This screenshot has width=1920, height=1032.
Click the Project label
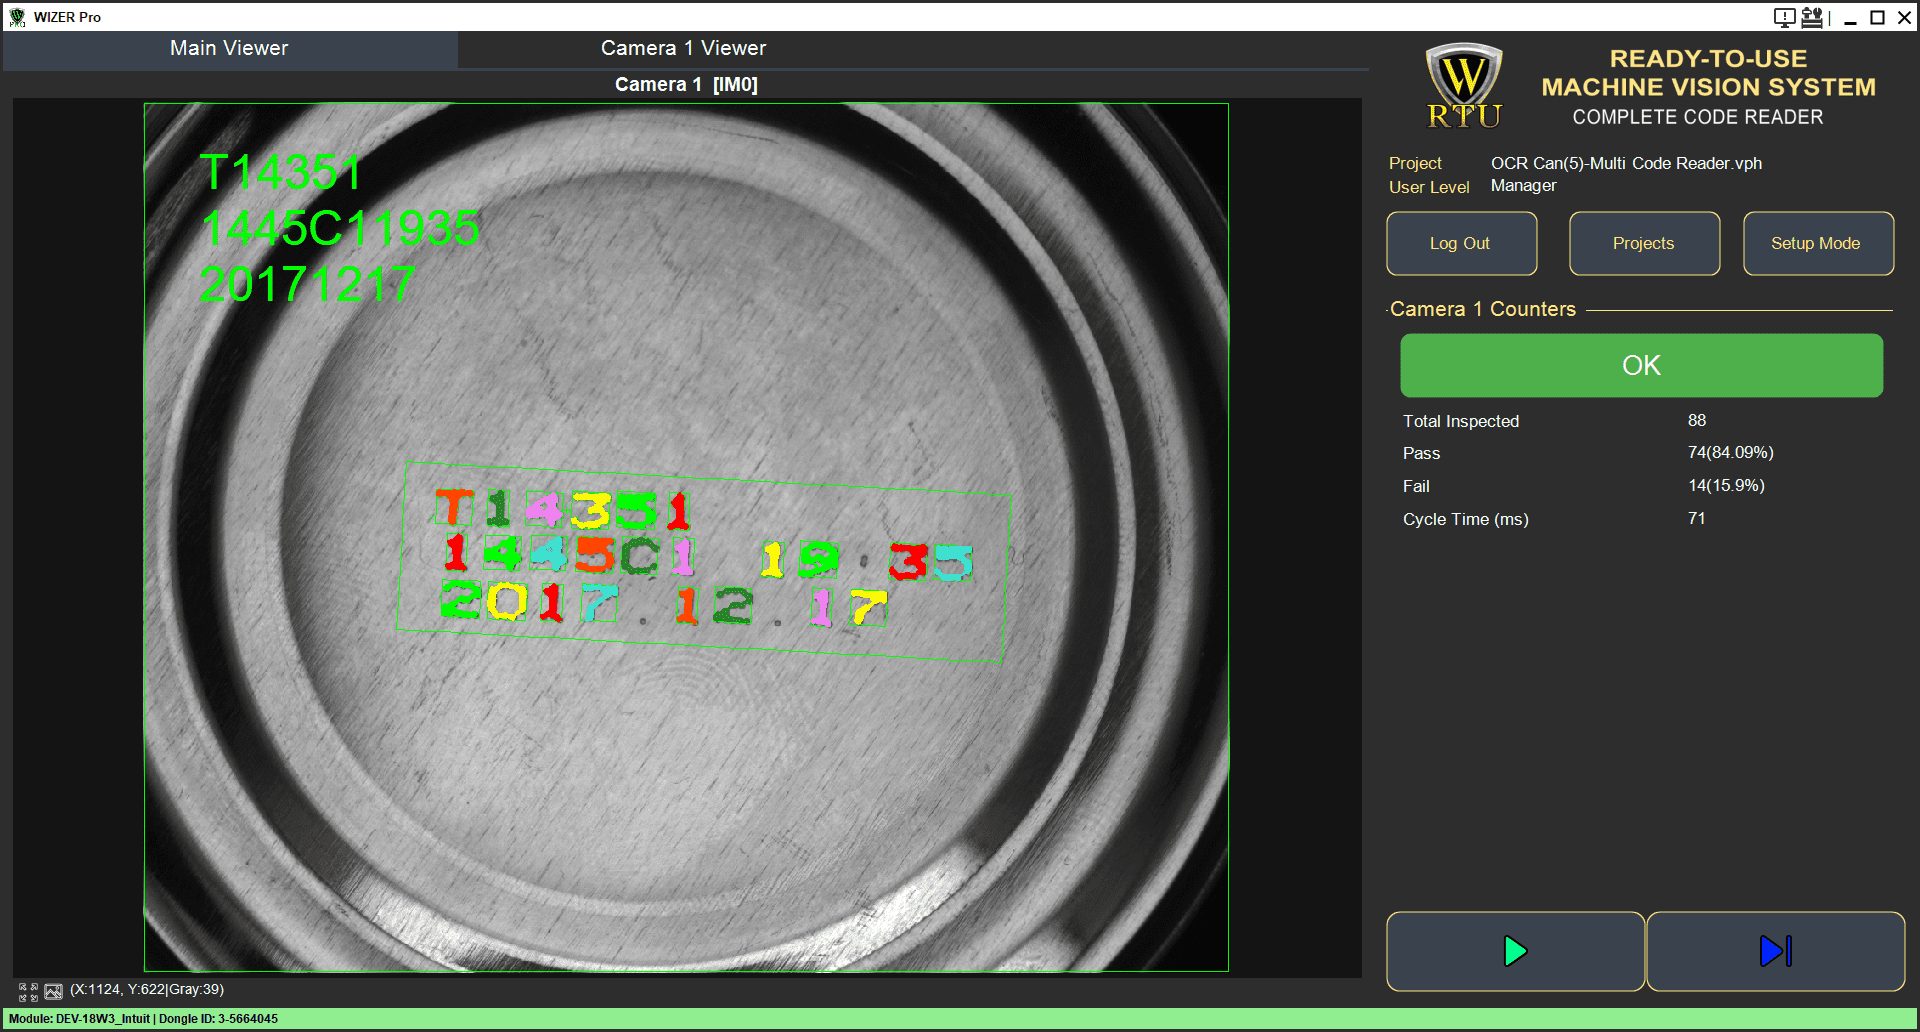pyautogui.click(x=1415, y=163)
